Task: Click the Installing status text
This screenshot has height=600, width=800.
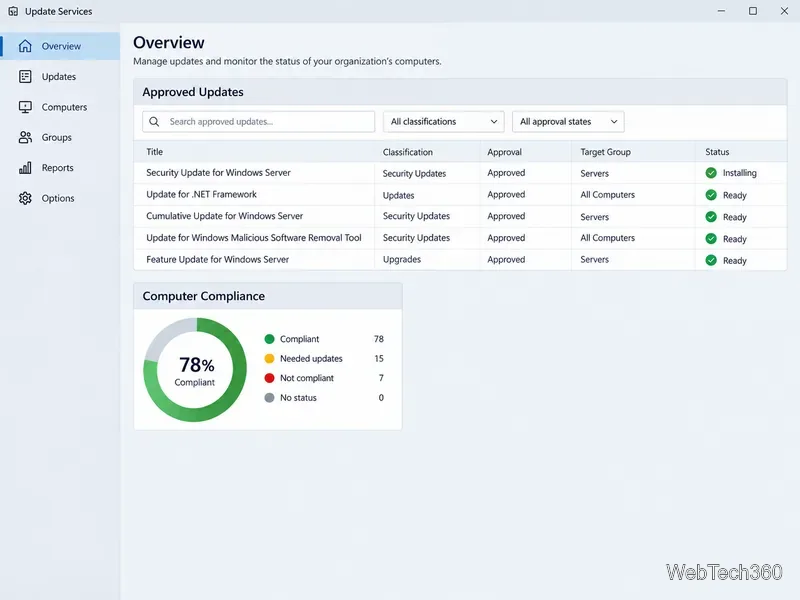Action: [739, 173]
